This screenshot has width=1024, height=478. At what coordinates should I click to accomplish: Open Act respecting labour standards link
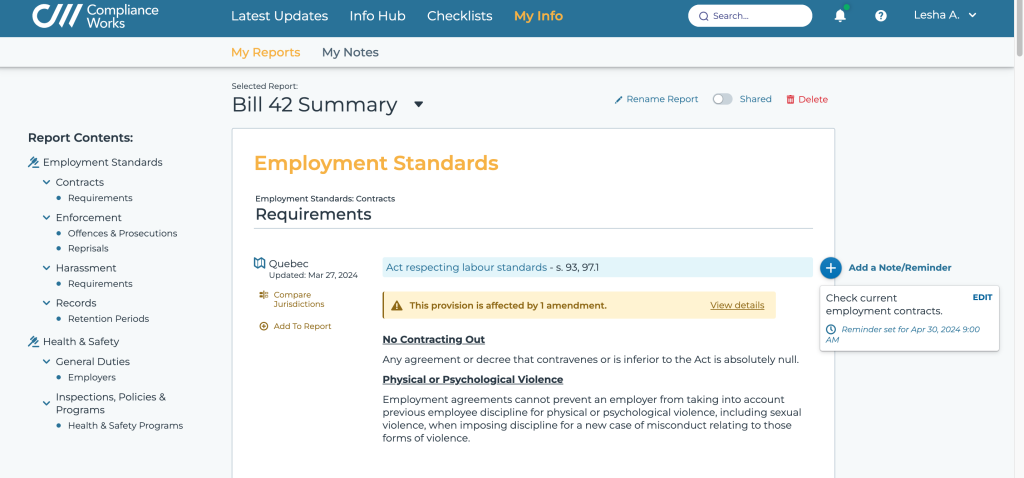coord(466,267)
